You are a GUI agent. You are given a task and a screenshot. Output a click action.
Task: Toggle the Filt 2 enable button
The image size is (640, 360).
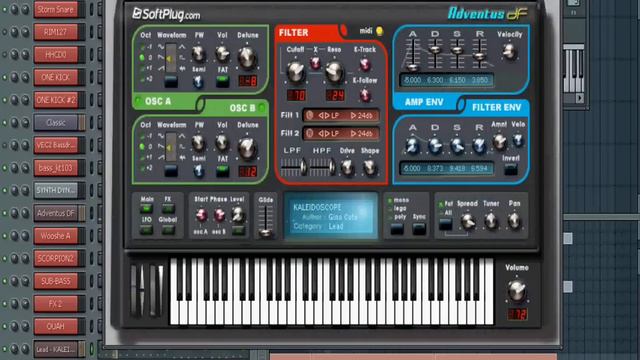click(x=309, y=133)
